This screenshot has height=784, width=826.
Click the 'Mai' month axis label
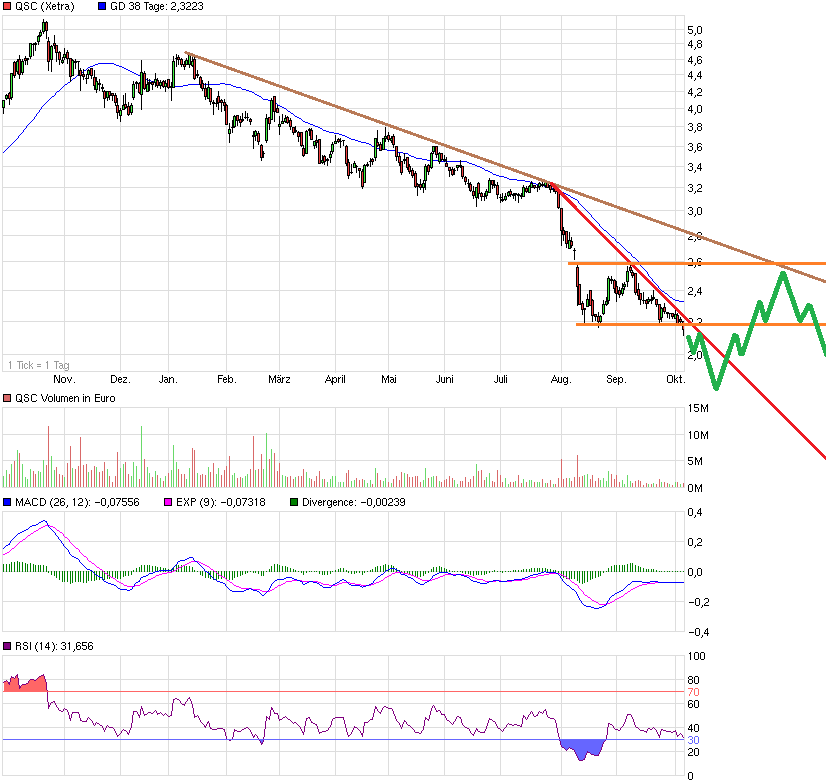click(x=389, y=379)
